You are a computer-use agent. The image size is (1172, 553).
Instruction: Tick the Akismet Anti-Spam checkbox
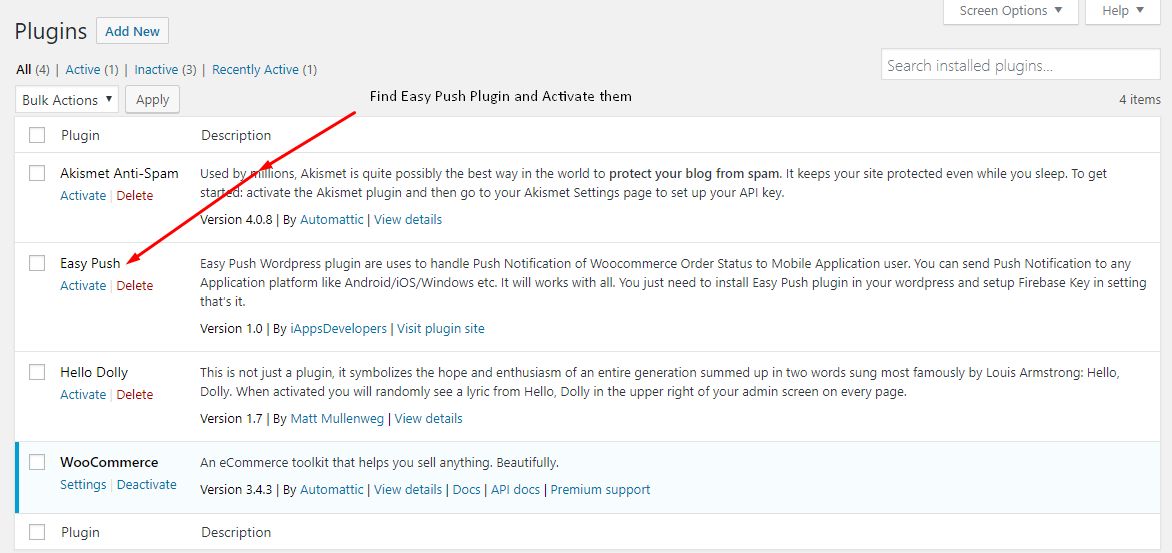click(x=37, y=173)
